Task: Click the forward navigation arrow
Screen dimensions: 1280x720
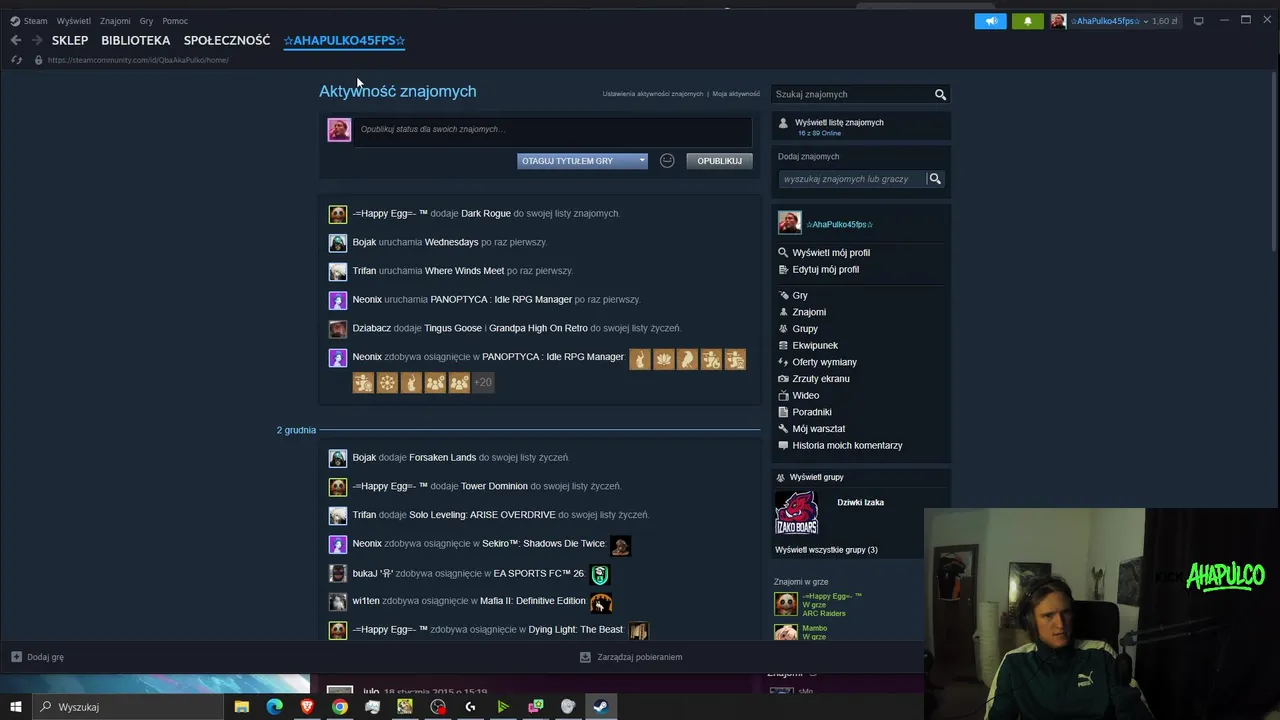Action: point(37,40)
